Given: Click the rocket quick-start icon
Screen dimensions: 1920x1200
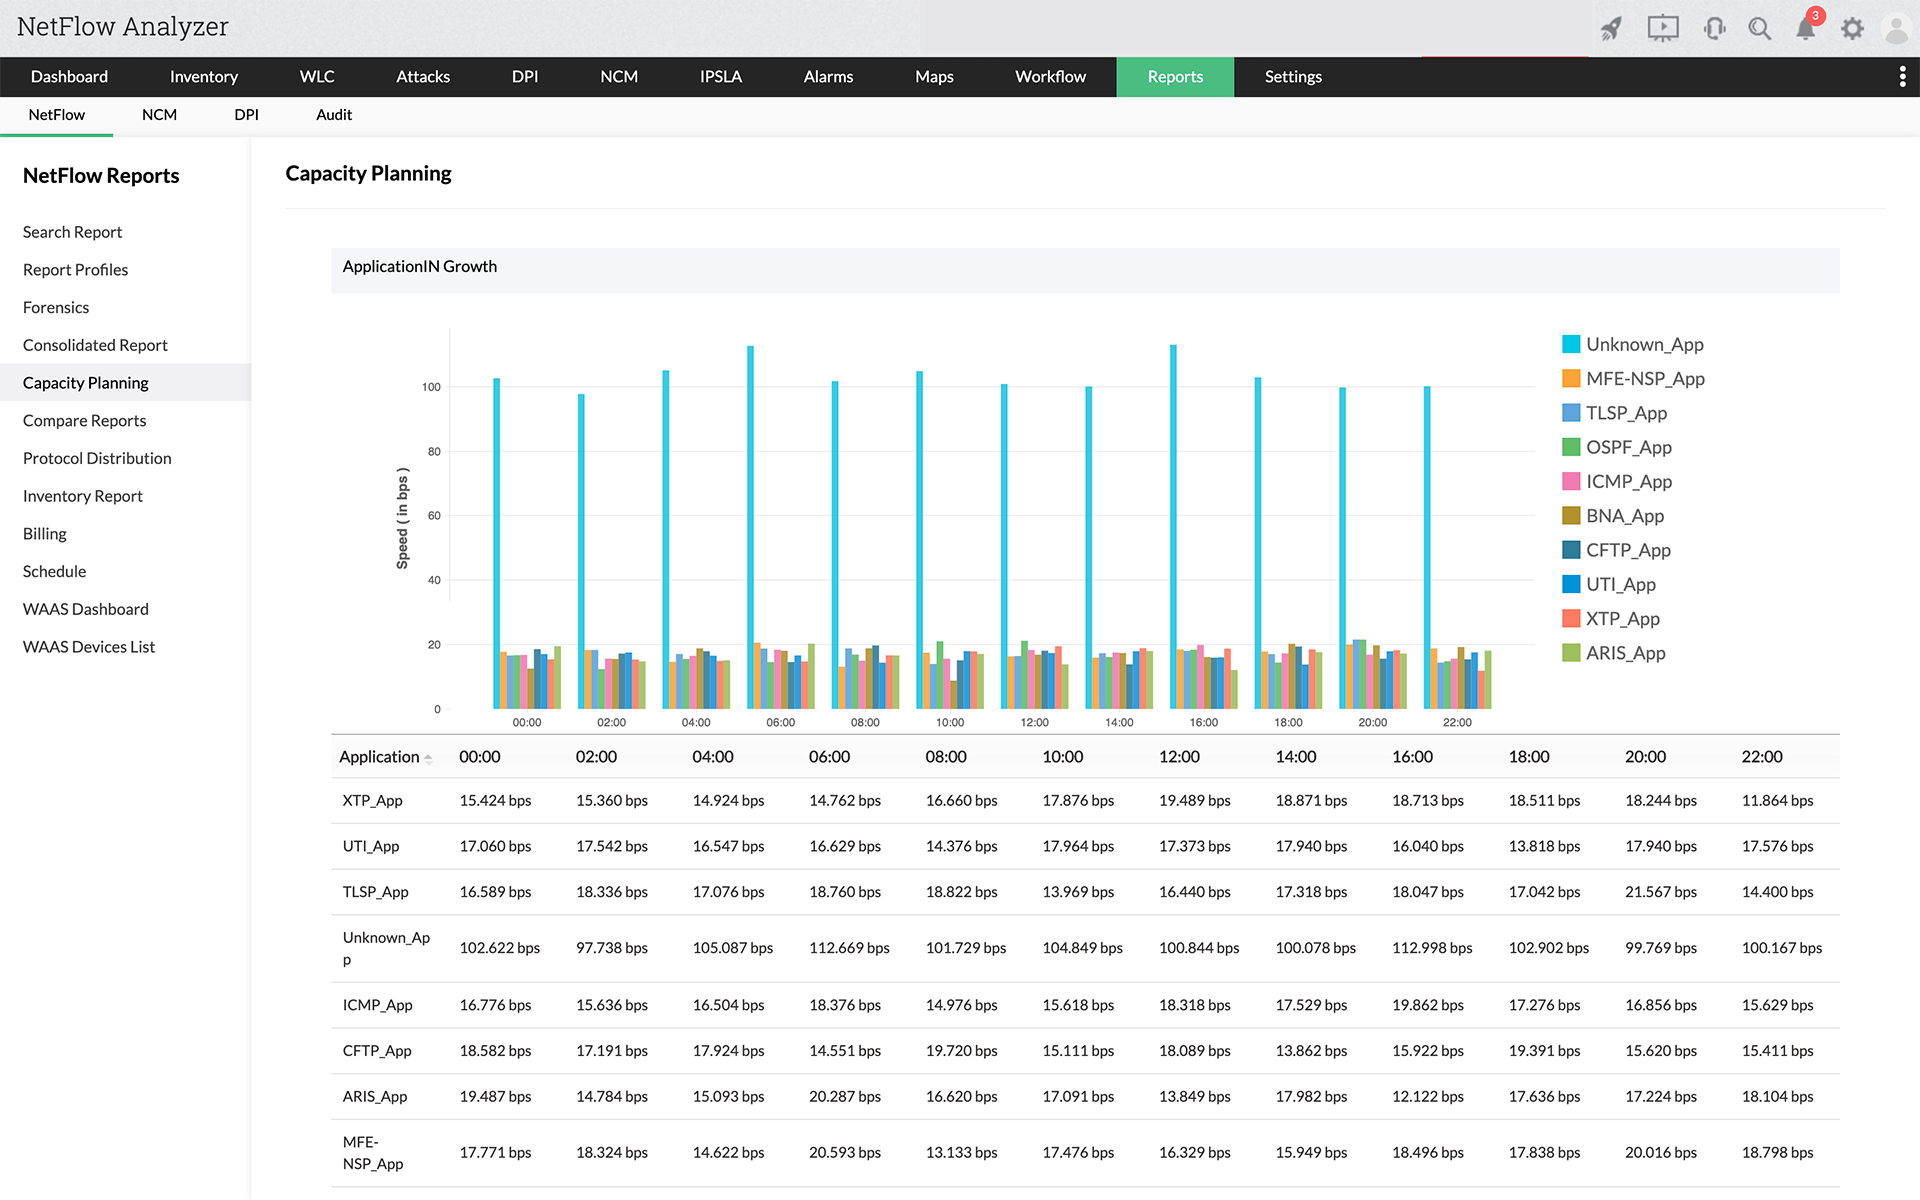Looking at the screenshot, I should [x=1611, y=29].
